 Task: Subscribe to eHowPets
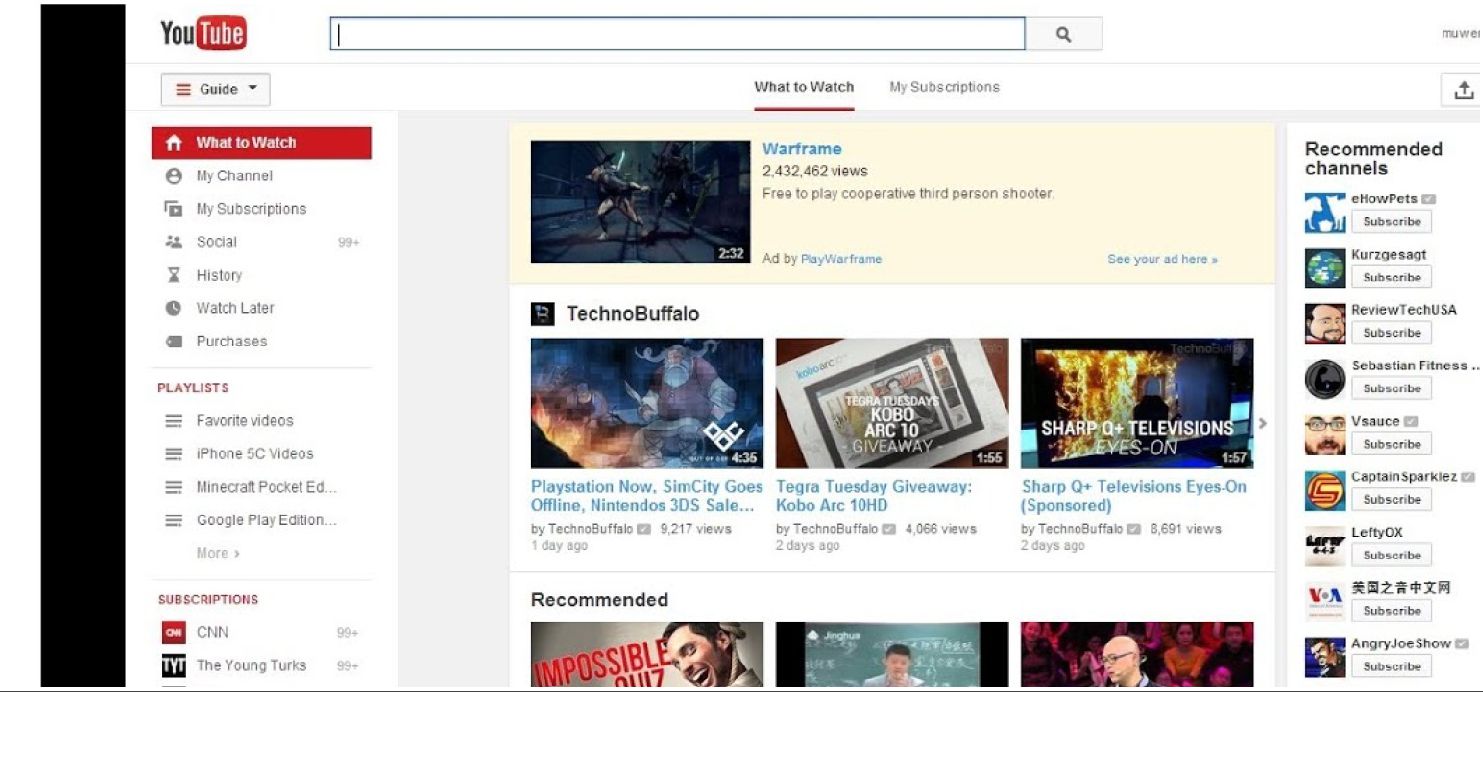click(1392, 222)
